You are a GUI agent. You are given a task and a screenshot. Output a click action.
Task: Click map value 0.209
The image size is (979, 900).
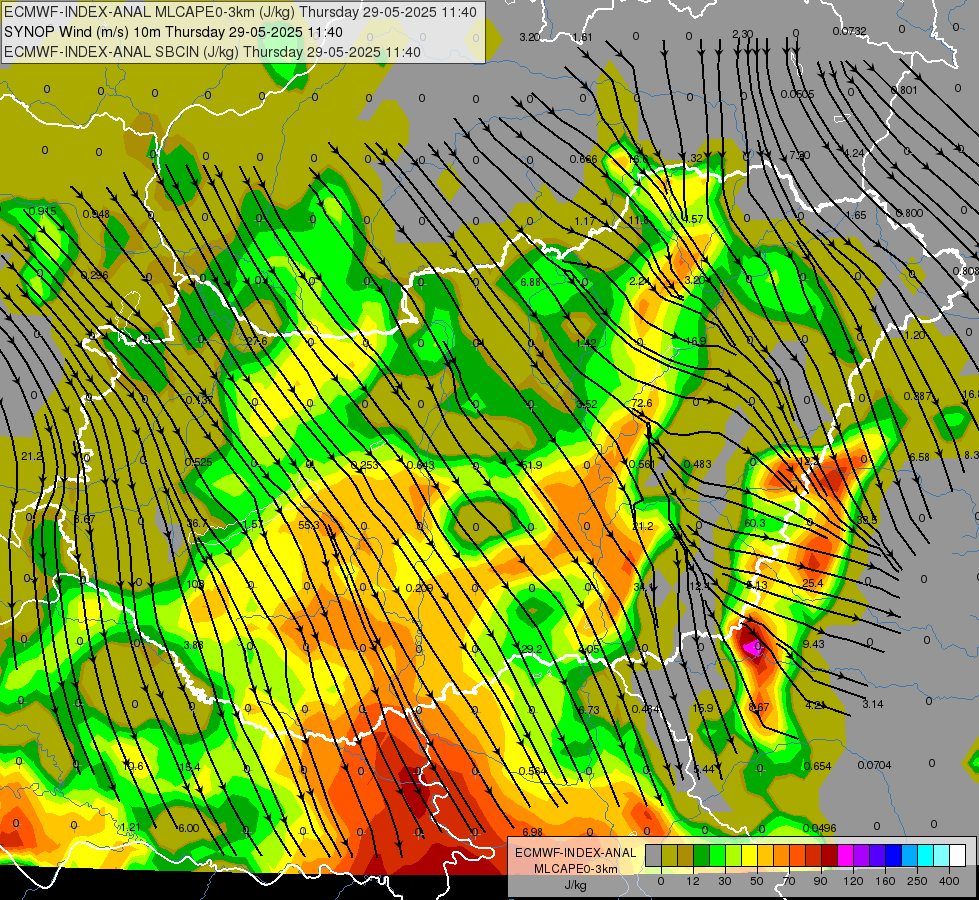pyautogui.click(x=419, y=588)
